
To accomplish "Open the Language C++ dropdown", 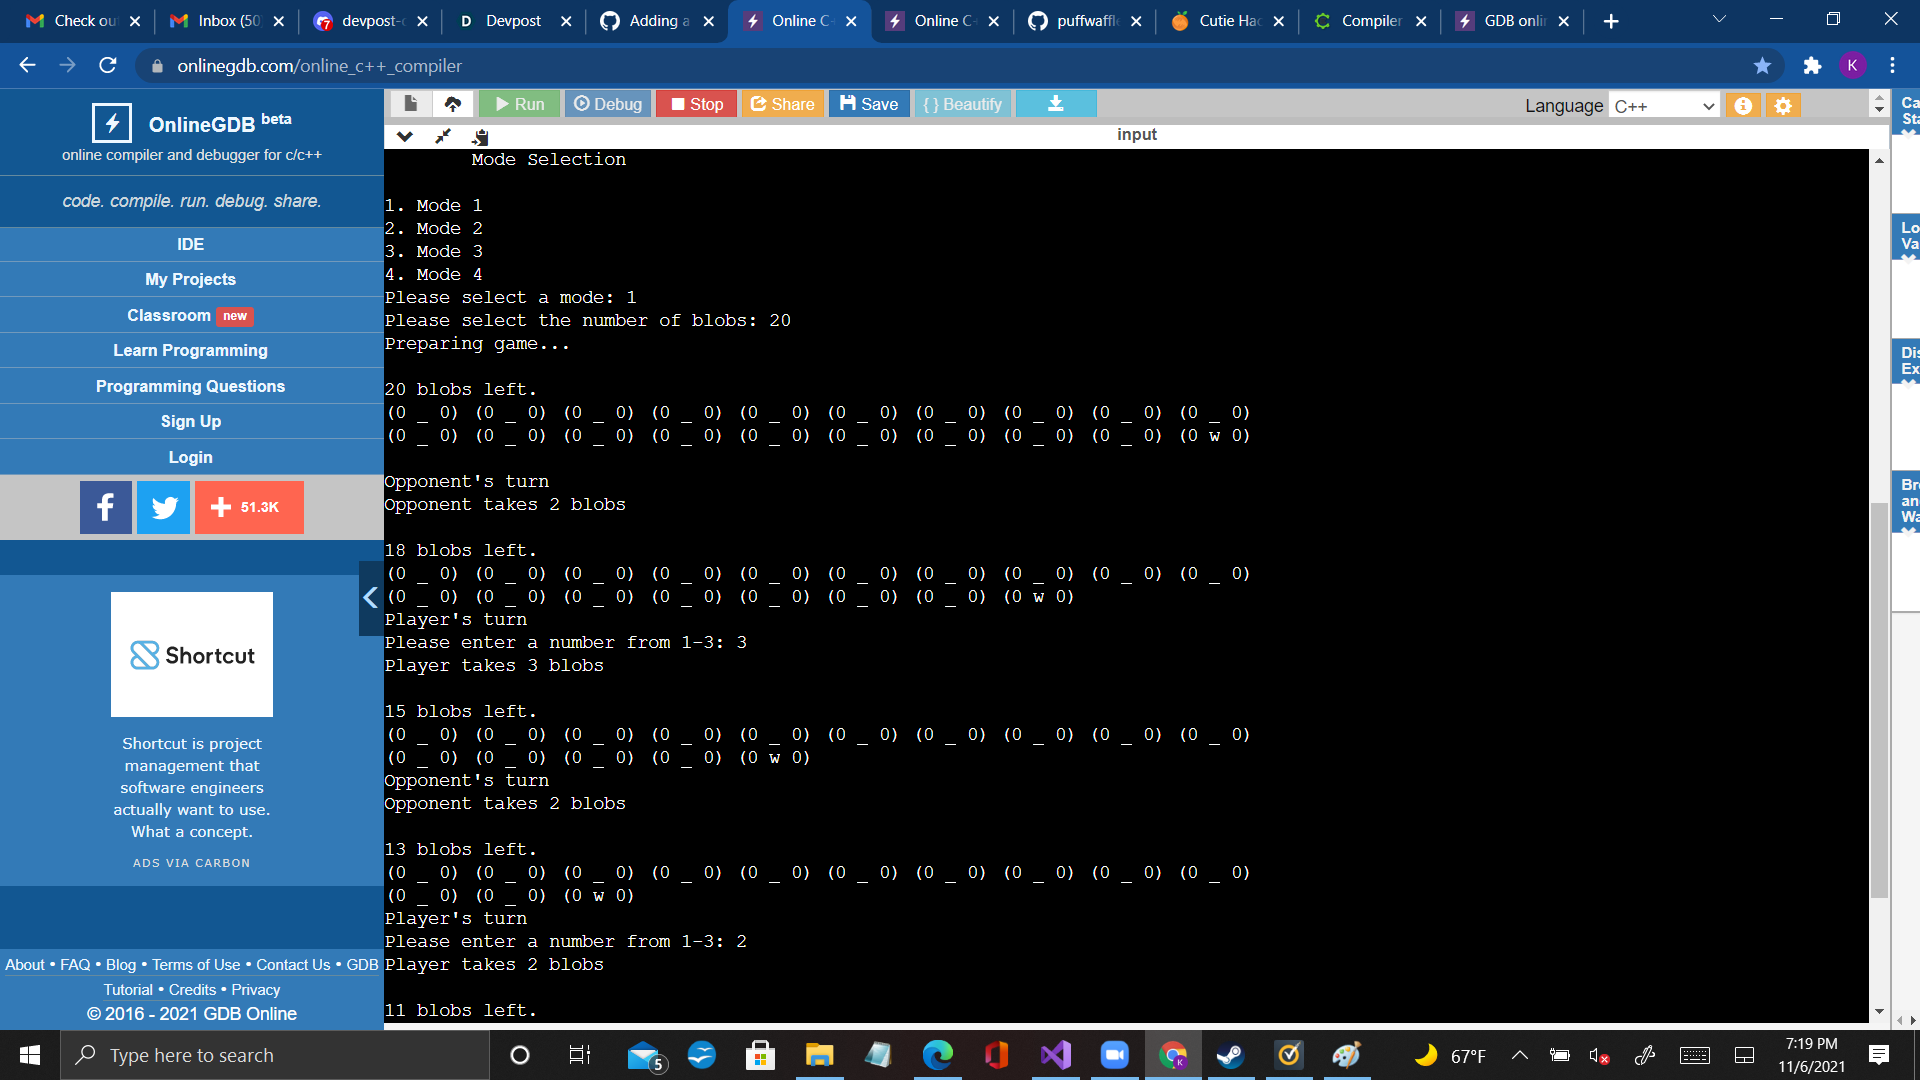I will [1664, 105].
